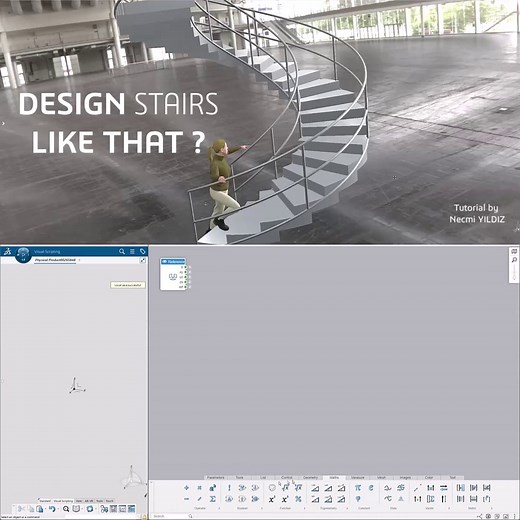520x520 pixels.
Task: Switch to the Parameters tab
Action: (x=216, y=478)
